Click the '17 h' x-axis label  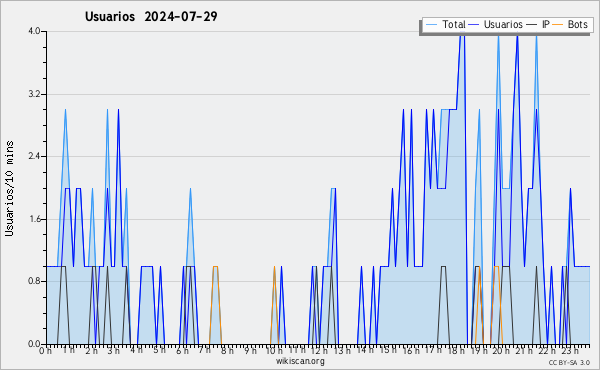[x=433, y=350]
